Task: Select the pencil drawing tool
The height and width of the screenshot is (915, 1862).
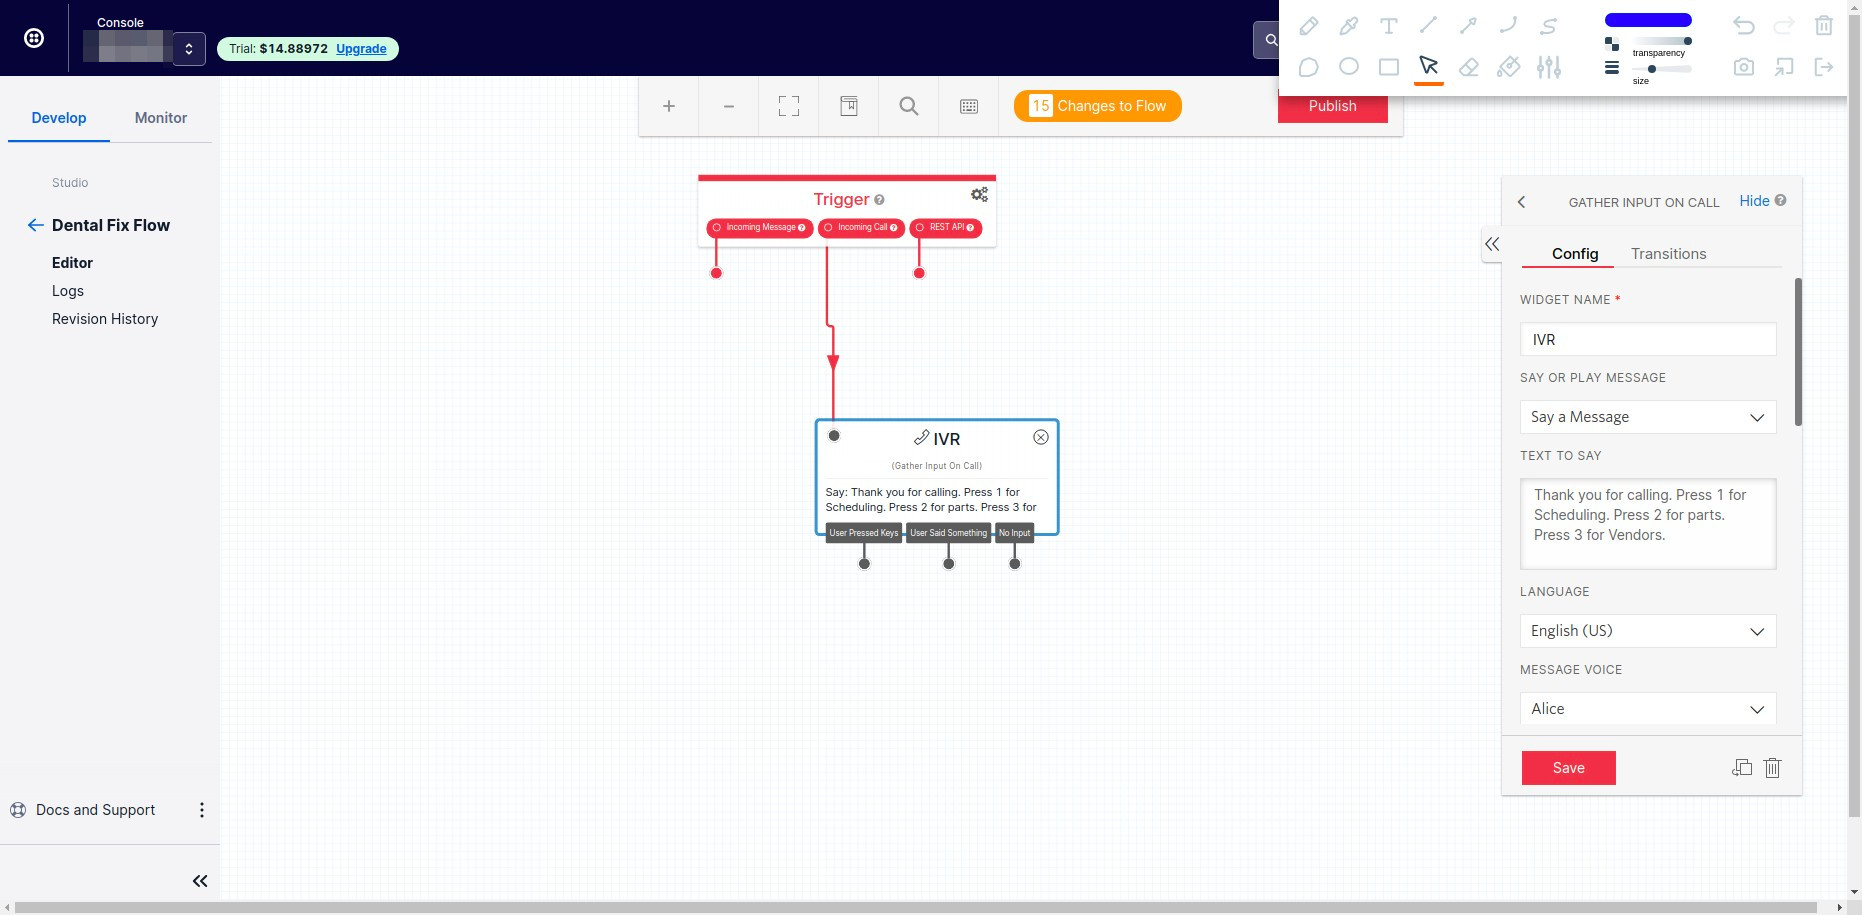Action: pos(1308,26)
